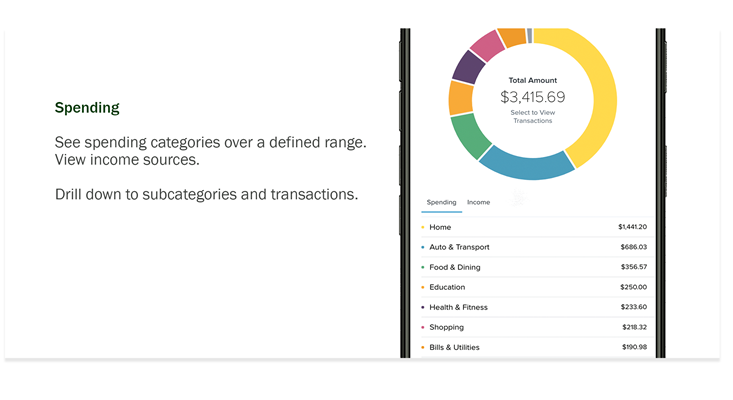Click the pink dot beside Shopping
Image resolution: width=733 pixels, height=400 pixels.
pyautogui.click(x=423, y=327)
